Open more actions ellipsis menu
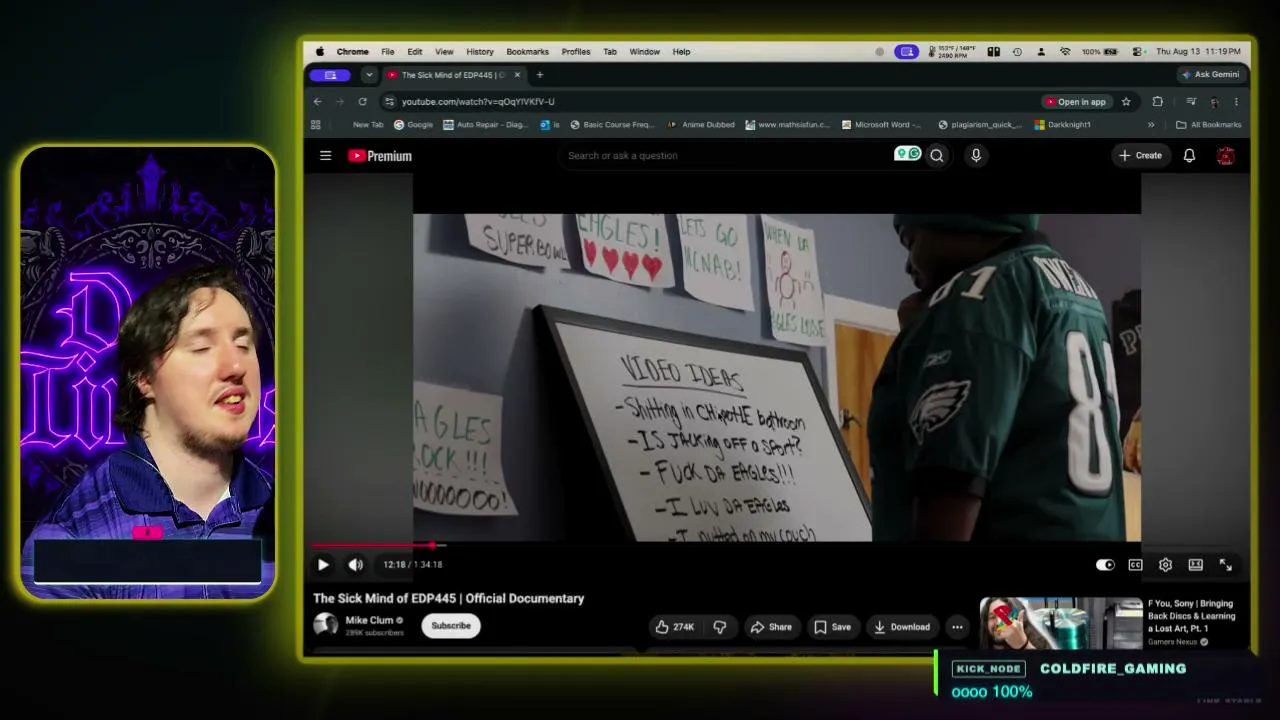Viewport: 1280px width, 720px height. [x=957, y=627]
